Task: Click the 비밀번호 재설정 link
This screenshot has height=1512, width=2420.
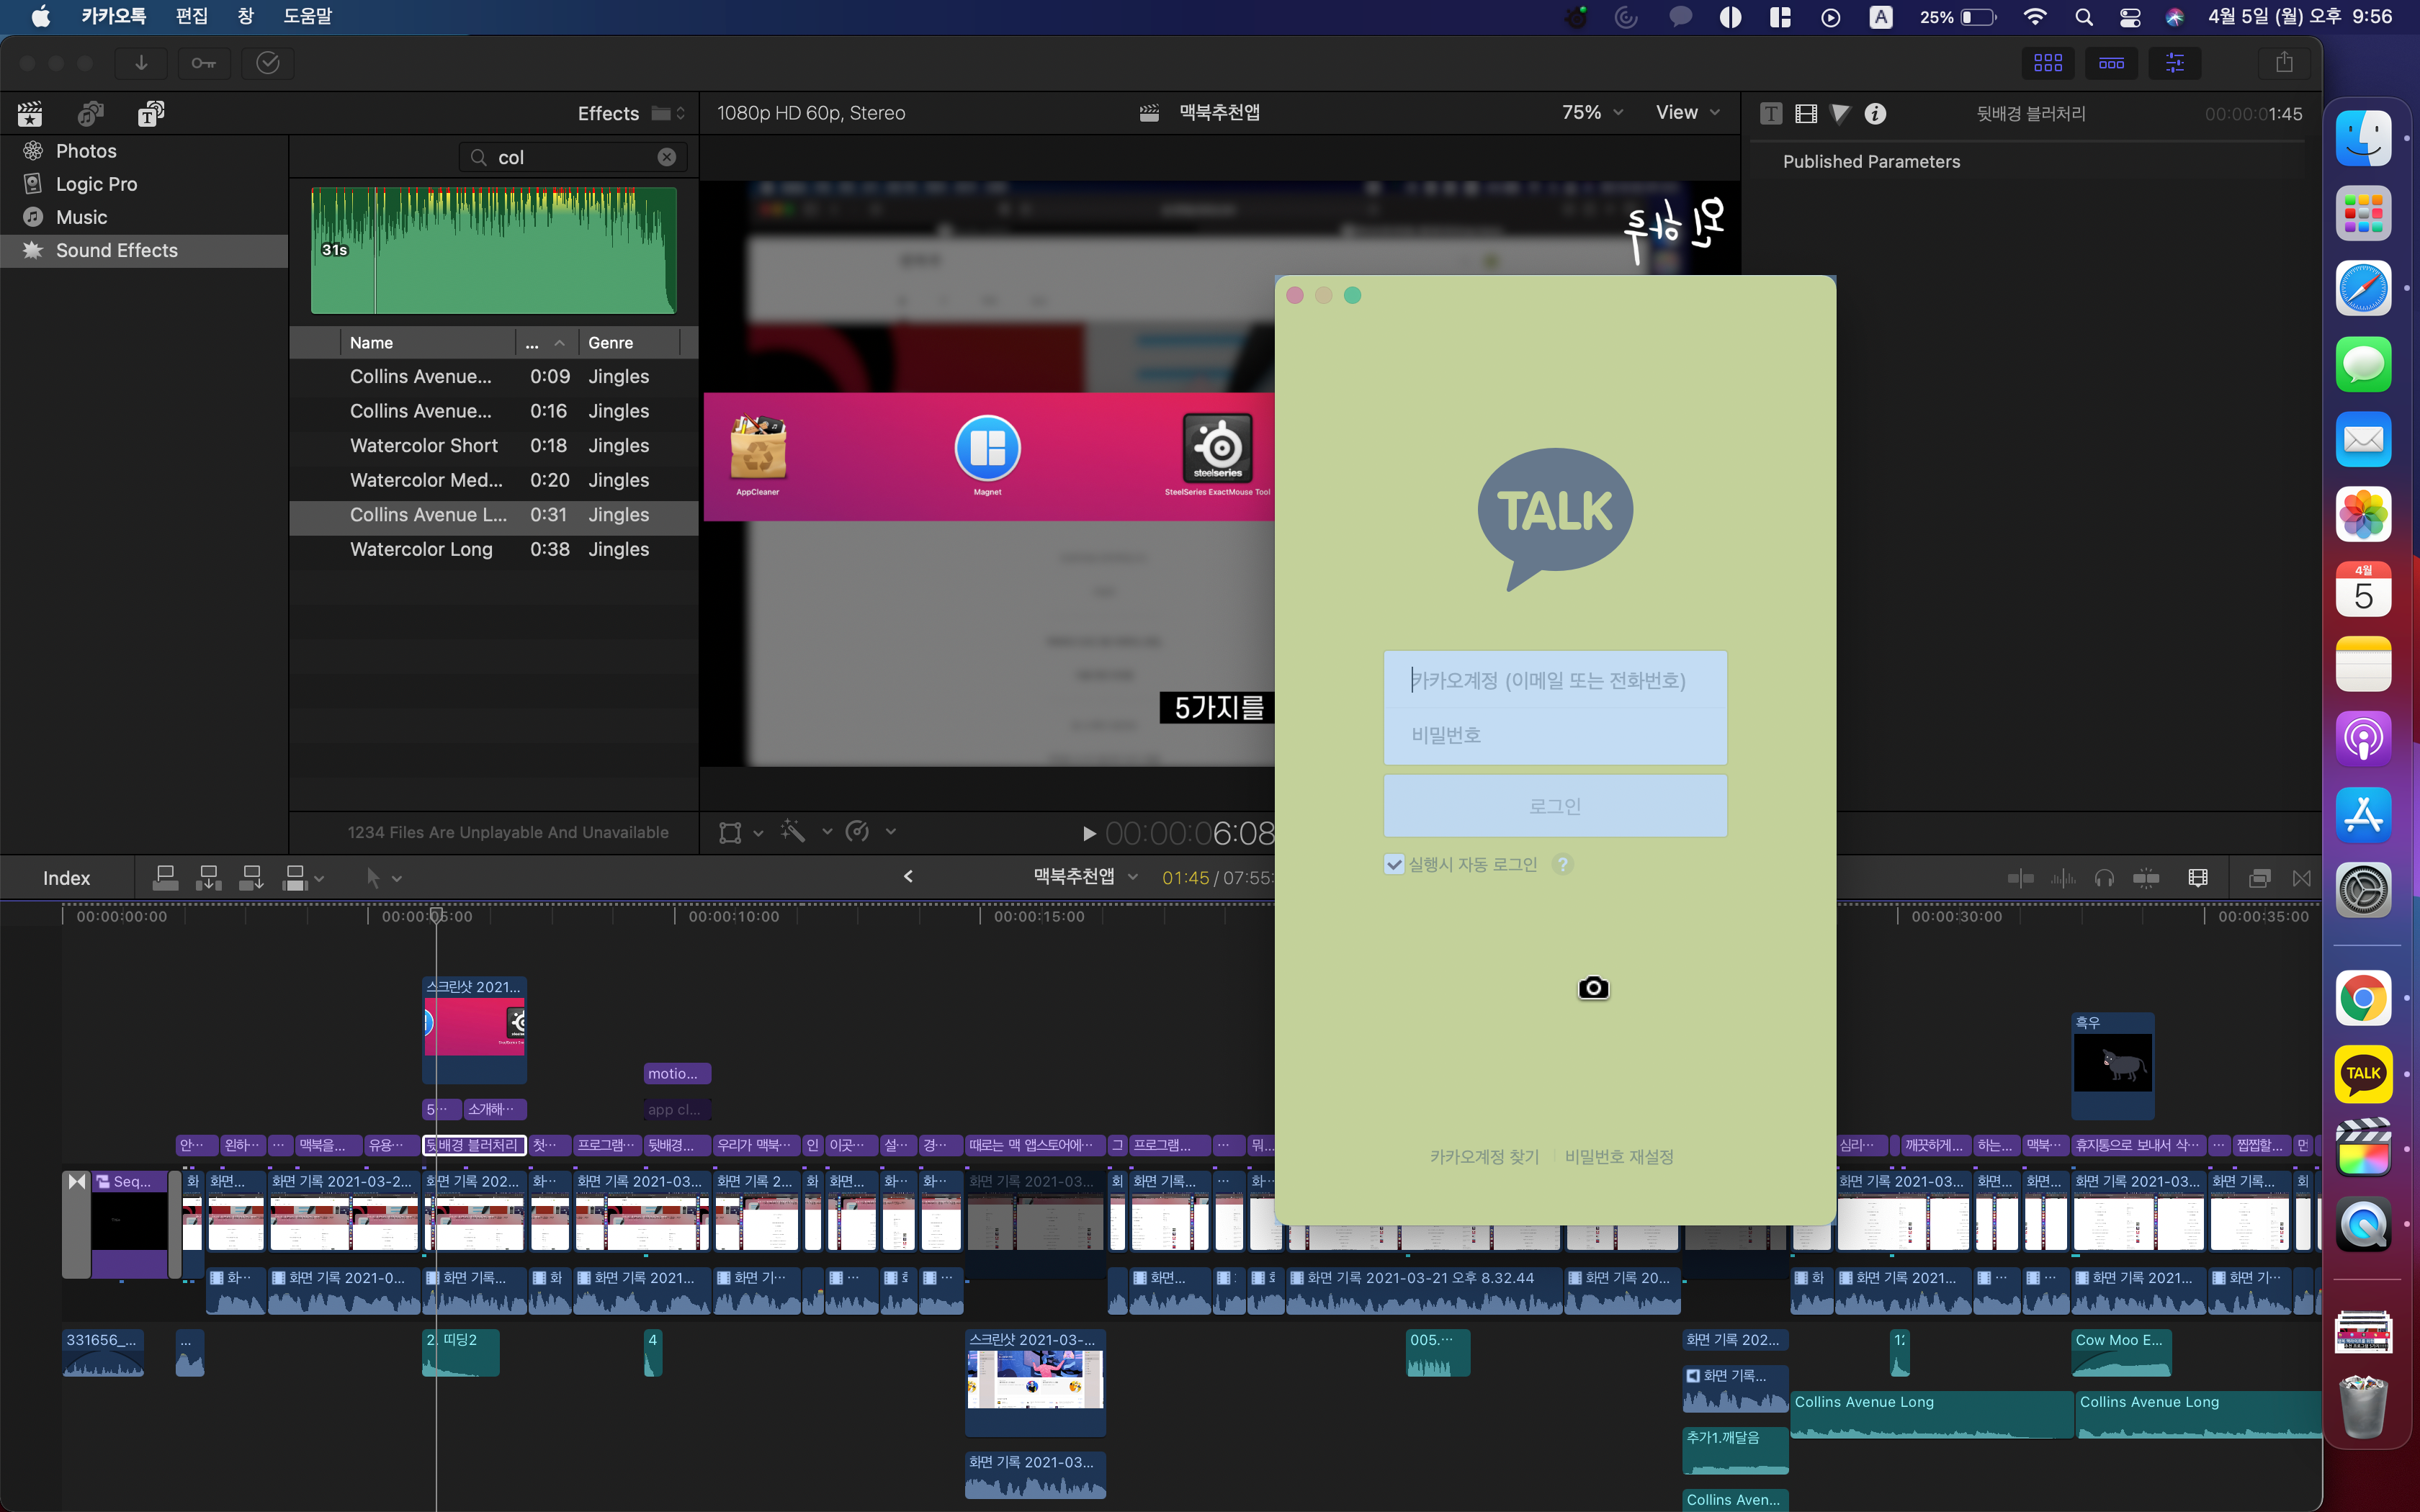Action: 1618,1156
